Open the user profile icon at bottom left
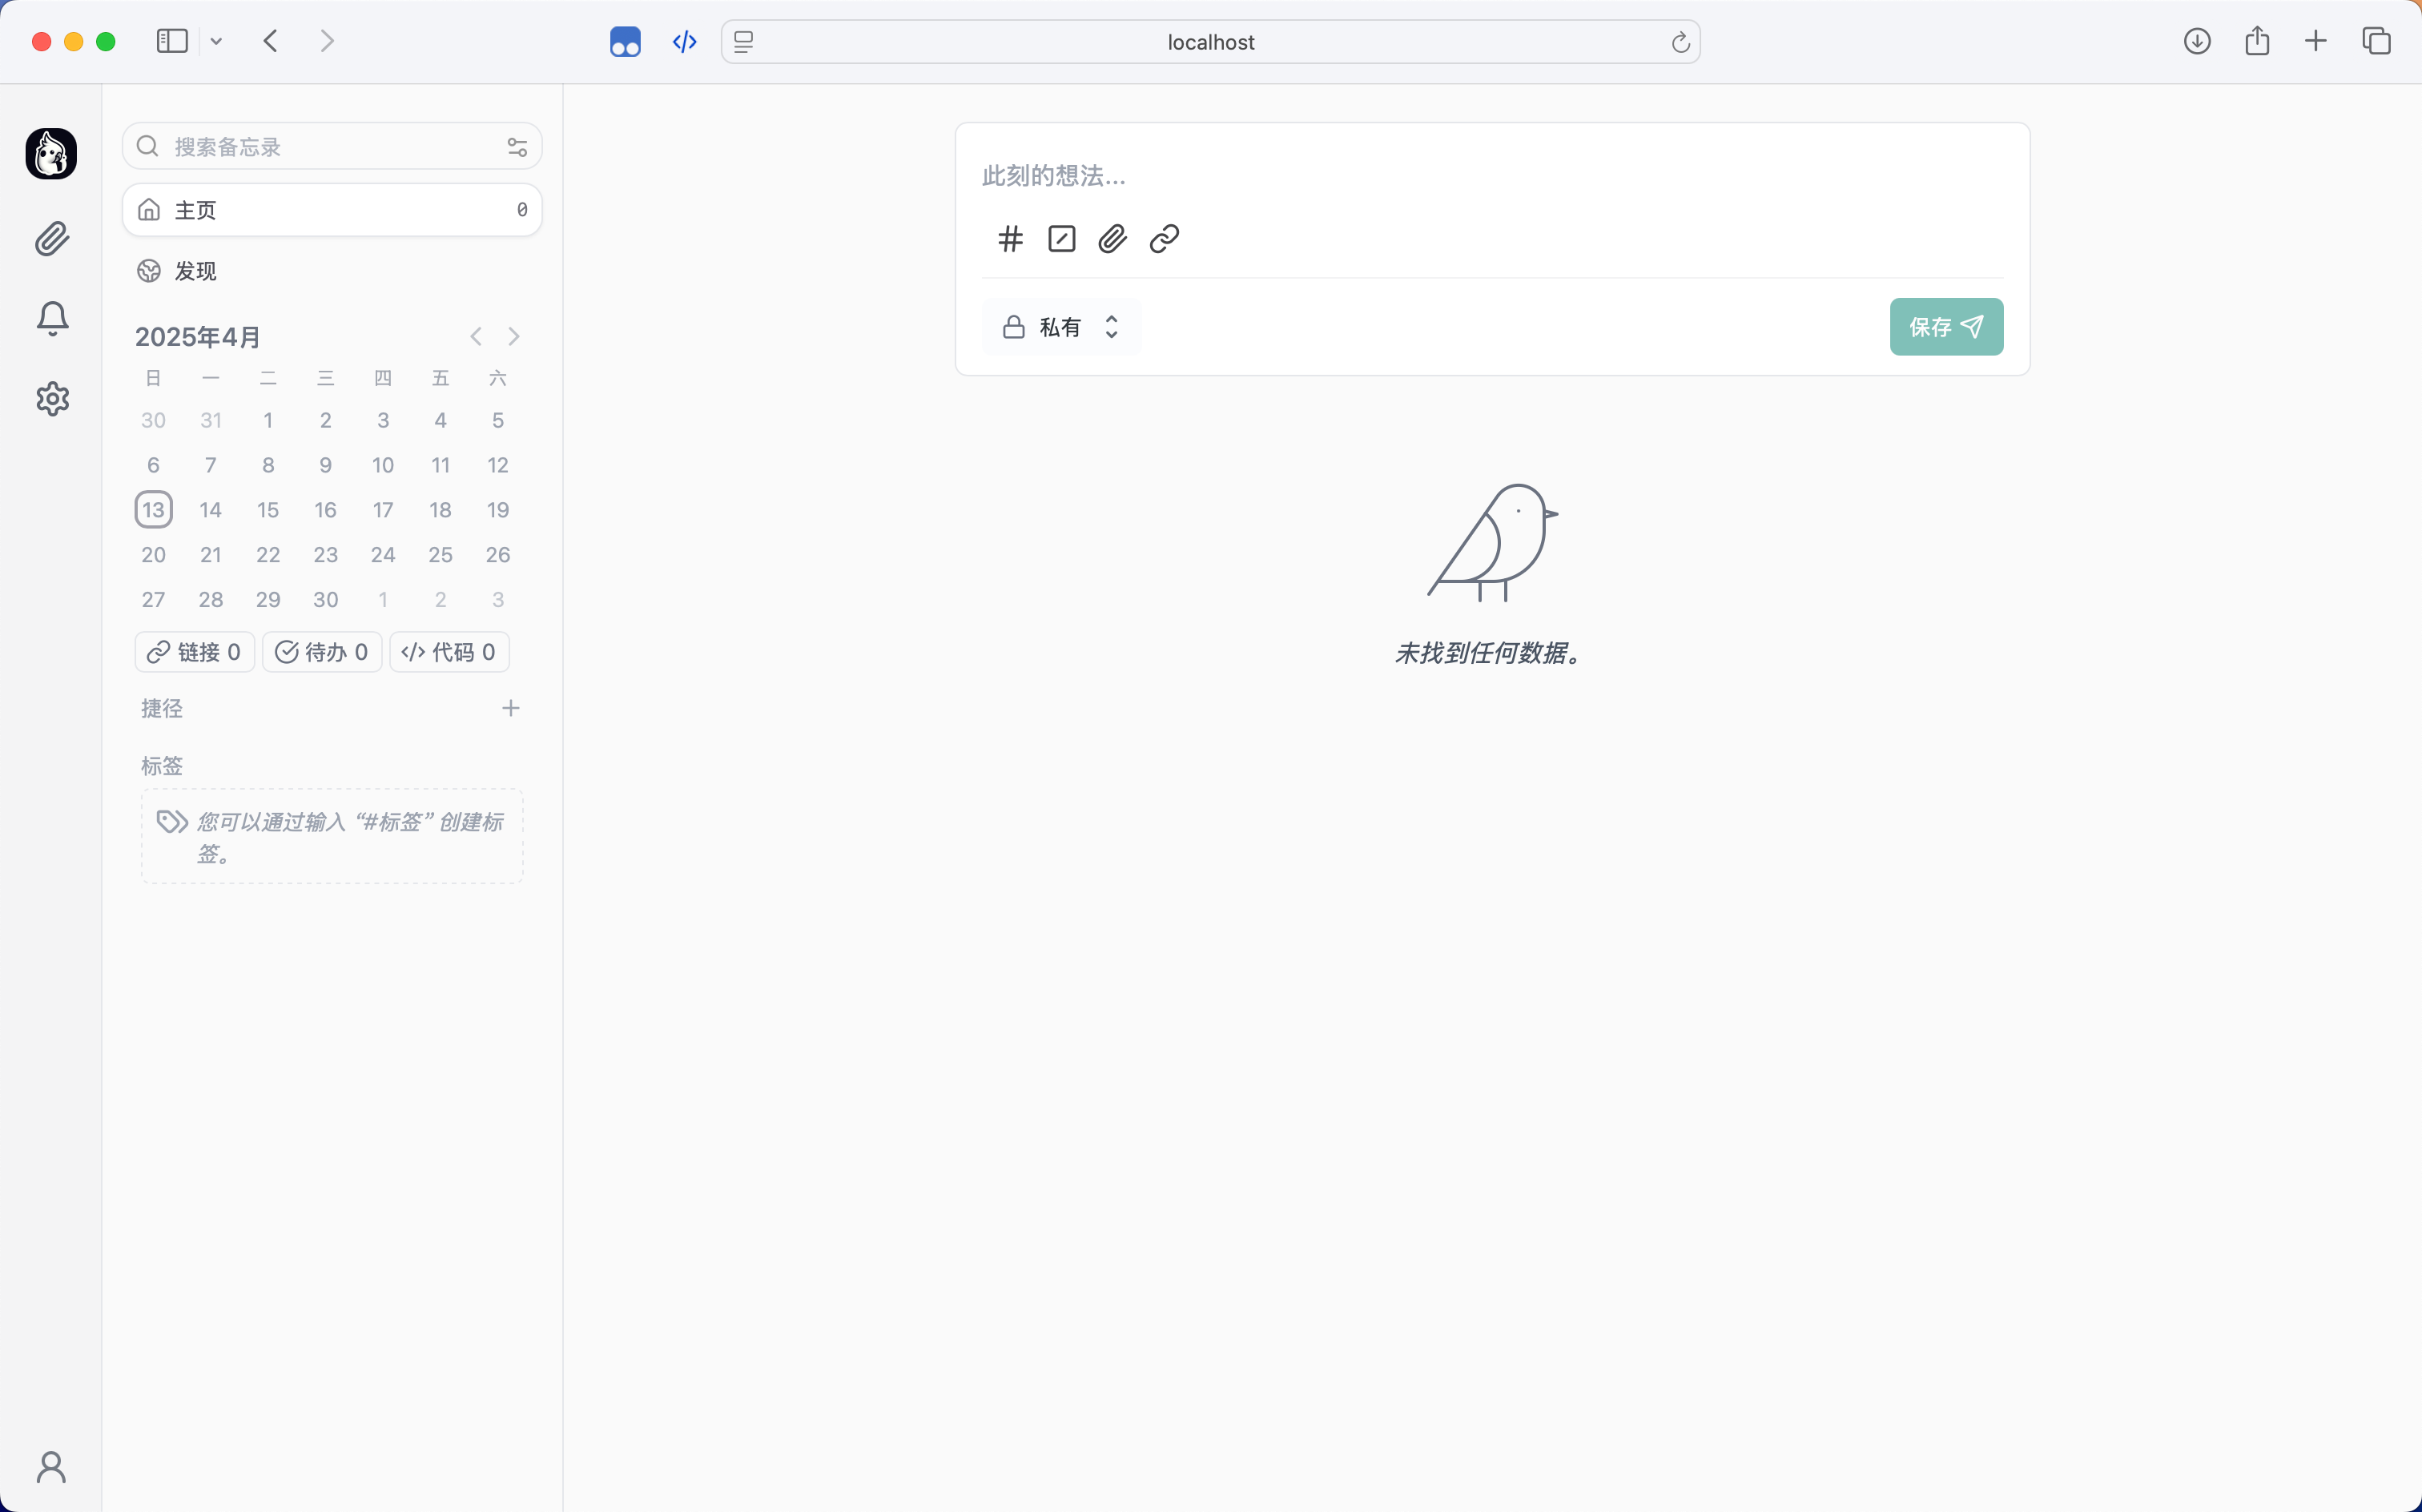Image resolution: width=2422 pixels, height=1512 pixels. pyautogui.click(x=52, y=1467)
